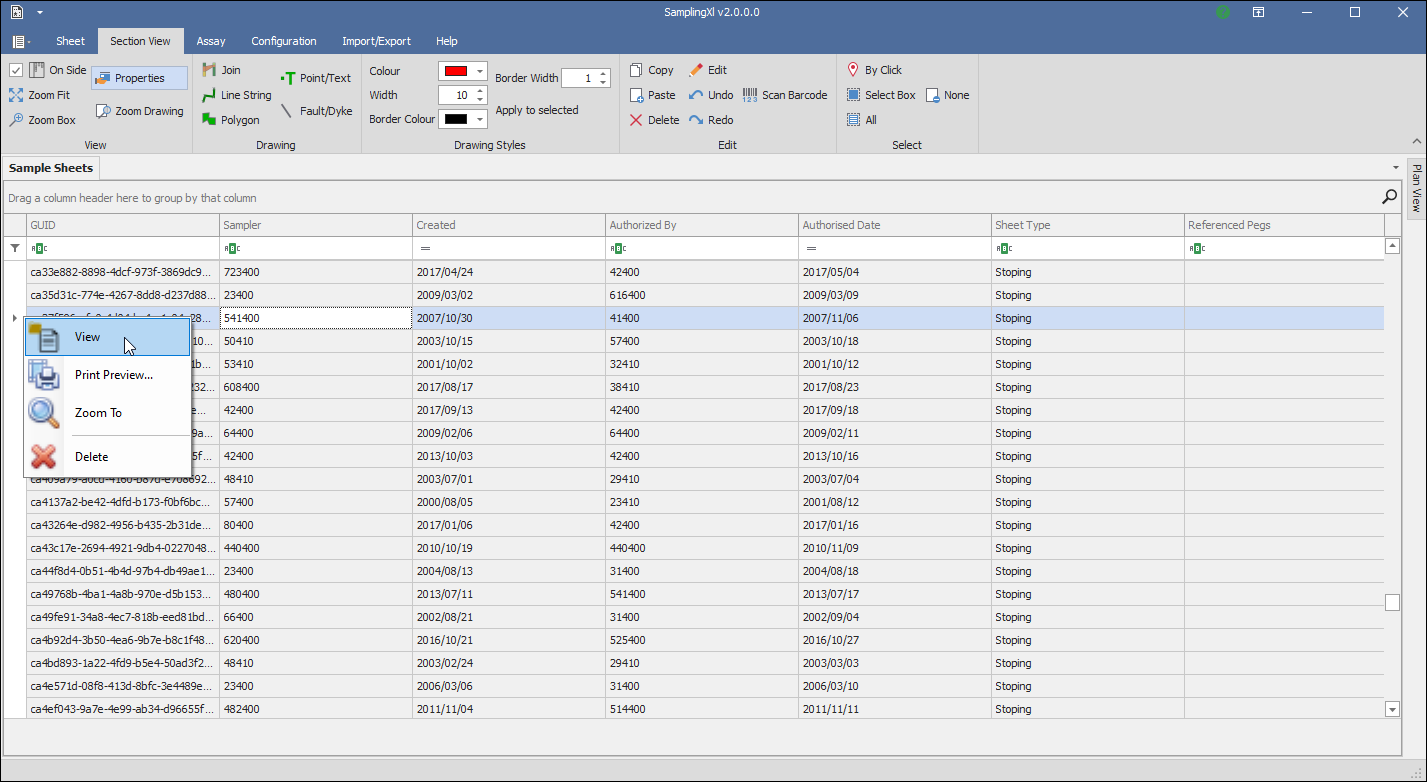This screenshot has width=1427, height=782.
Task: Toggle the Properties panel button
Action: click(139, 78)
